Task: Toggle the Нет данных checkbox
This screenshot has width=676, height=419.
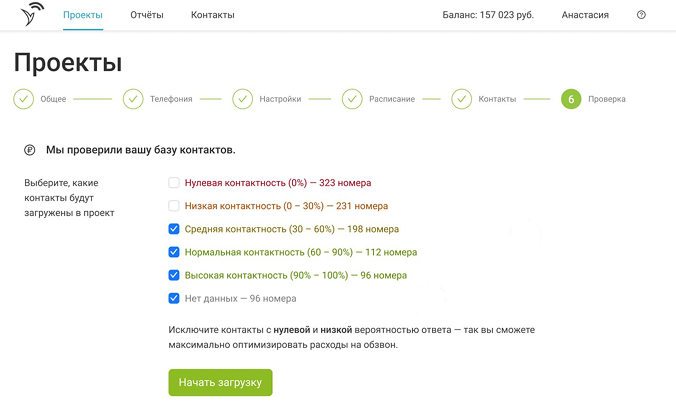Action: point(174,298)
